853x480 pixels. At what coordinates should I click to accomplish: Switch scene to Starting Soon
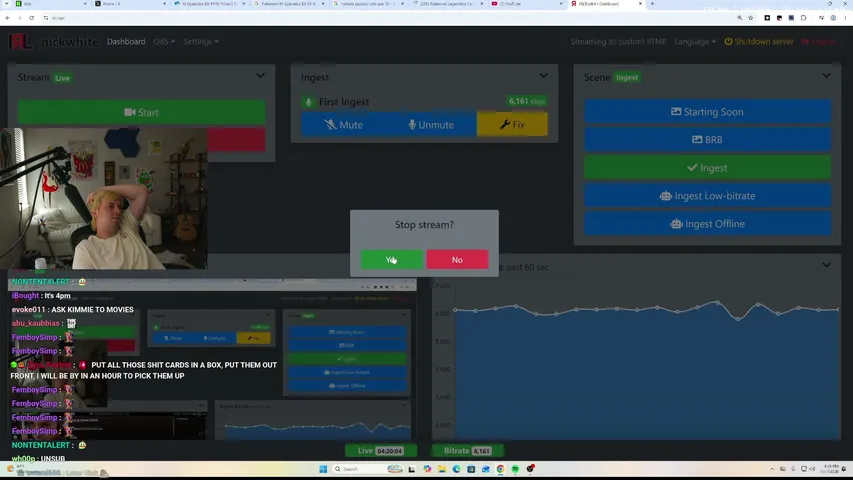click(707, 112)
